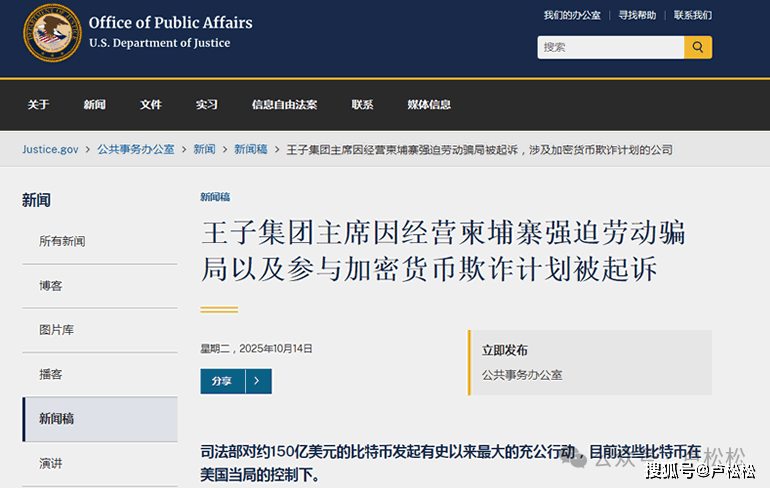Type in the 搜索 search field
The height and width of the screenshot is (488, 770).
click(x=610, y=47)
